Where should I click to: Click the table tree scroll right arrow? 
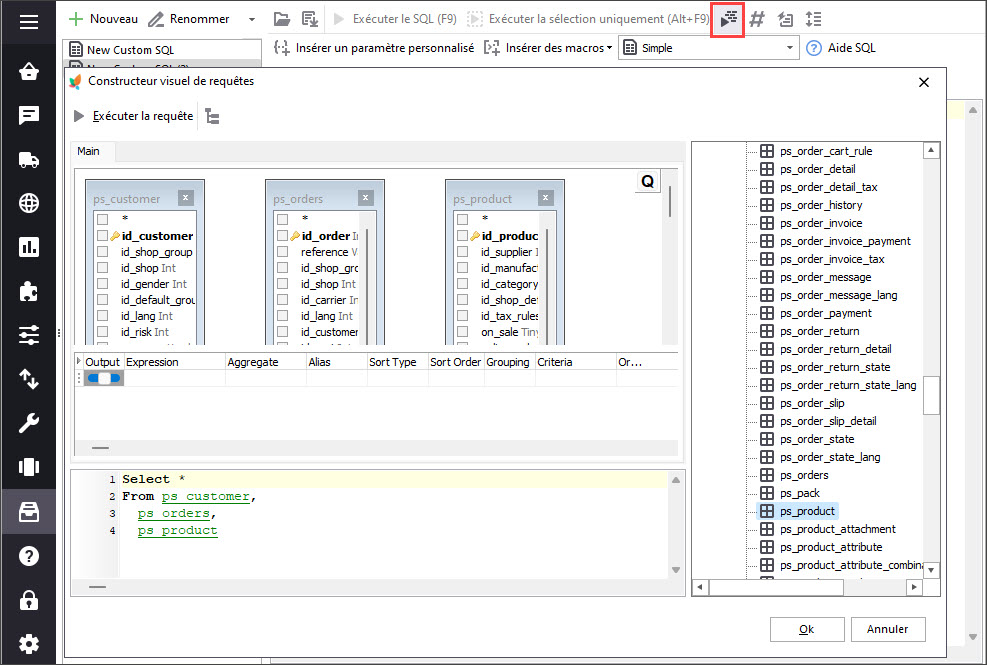pyautogui.click(x=914, y=587)
